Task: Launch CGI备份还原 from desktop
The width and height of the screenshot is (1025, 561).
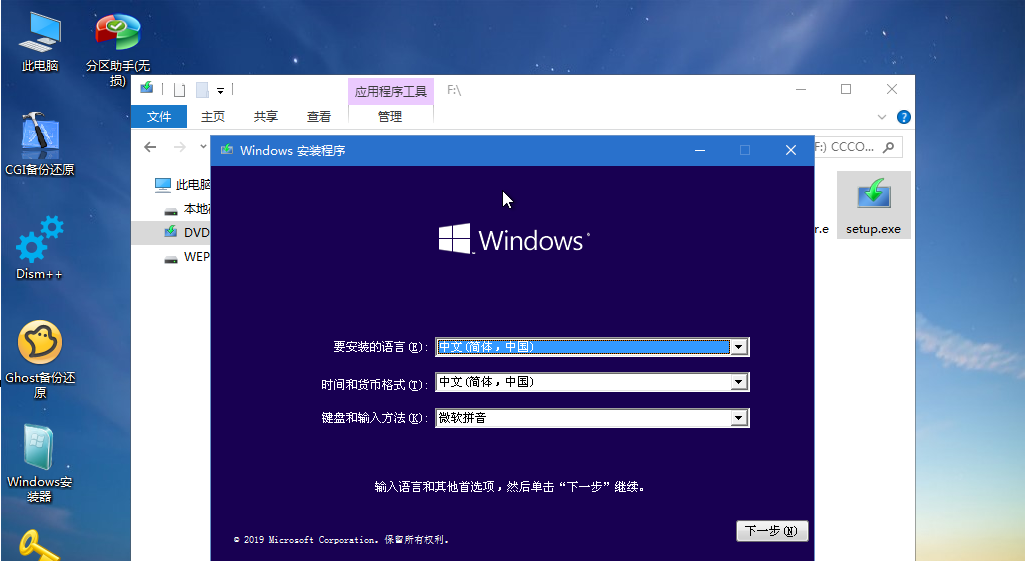Action: pyautogui.click(x=40, y=144)
